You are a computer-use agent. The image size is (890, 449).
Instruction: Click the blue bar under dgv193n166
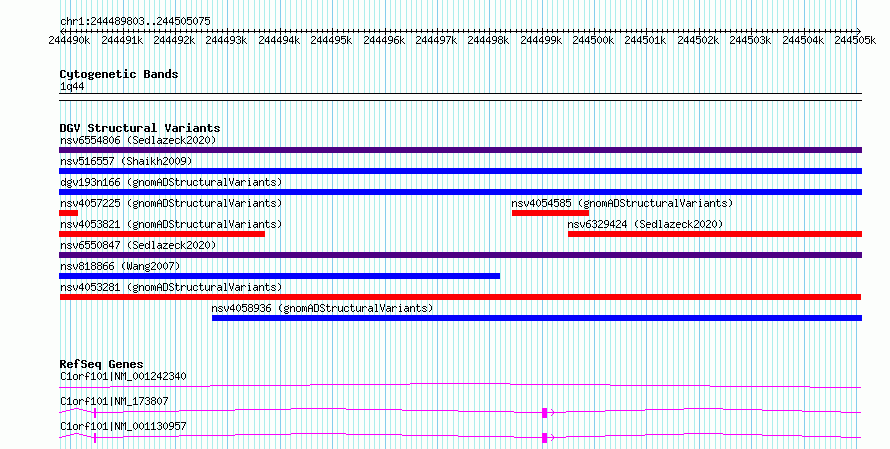pyautogui.click(x=460, y=192)
